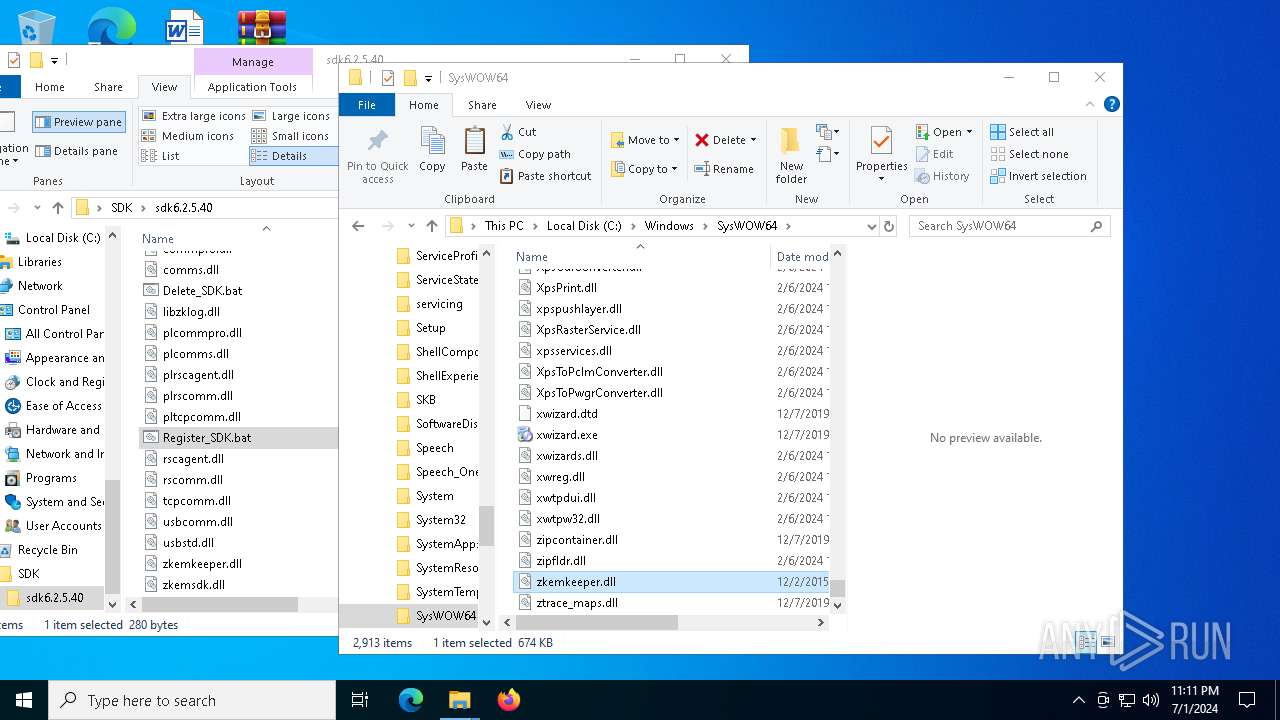Click the Type here to search box

point(192,700)
